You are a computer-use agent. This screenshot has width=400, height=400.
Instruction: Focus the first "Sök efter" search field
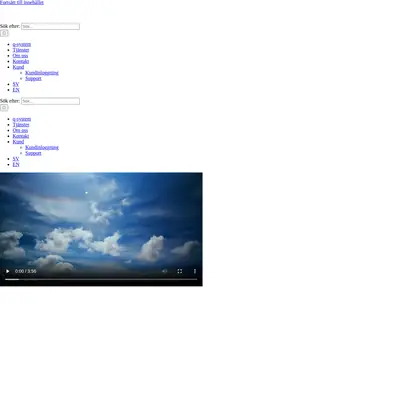[x=50, y=26]
